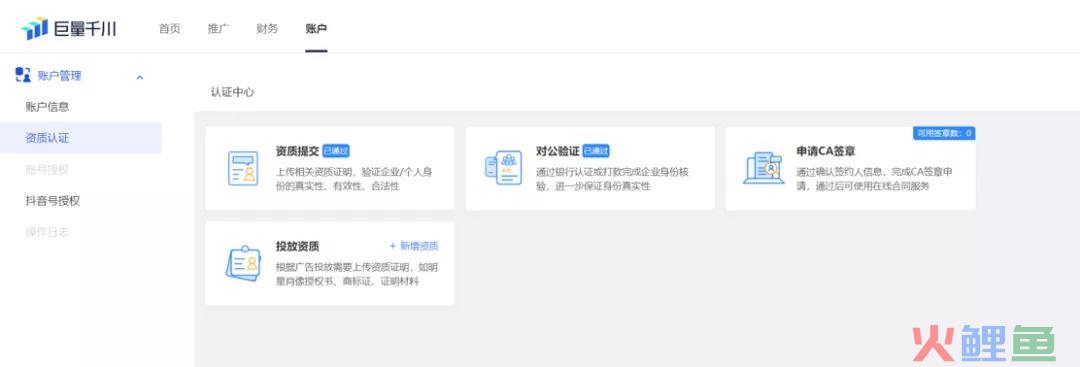Switch to the 推广 tab
The height and width of the screenshot is (367, 1080).
click(218, 29)
